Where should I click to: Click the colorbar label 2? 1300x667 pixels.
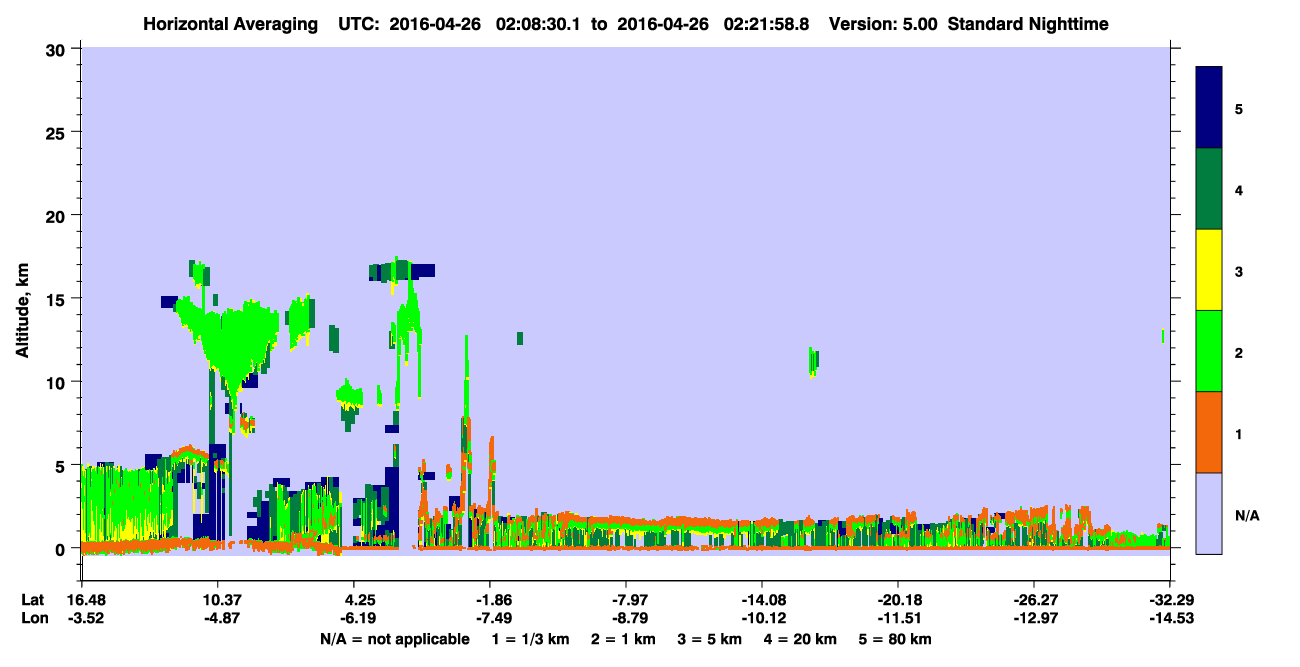(1238, 351)
